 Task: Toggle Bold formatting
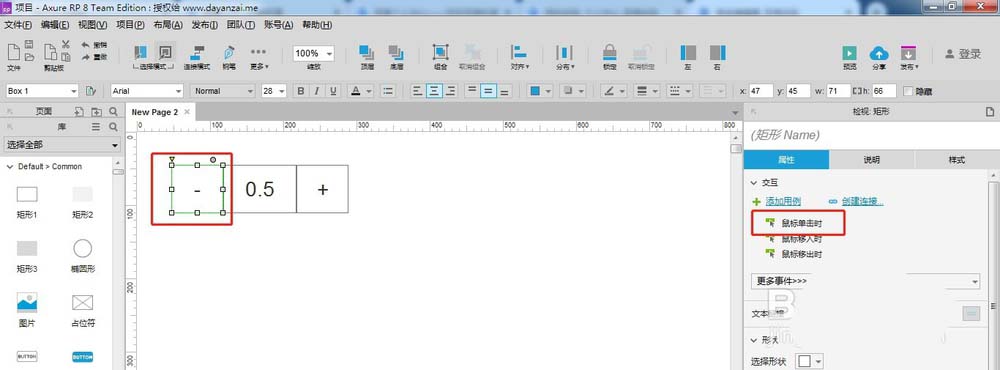click(x=300, y=91)
